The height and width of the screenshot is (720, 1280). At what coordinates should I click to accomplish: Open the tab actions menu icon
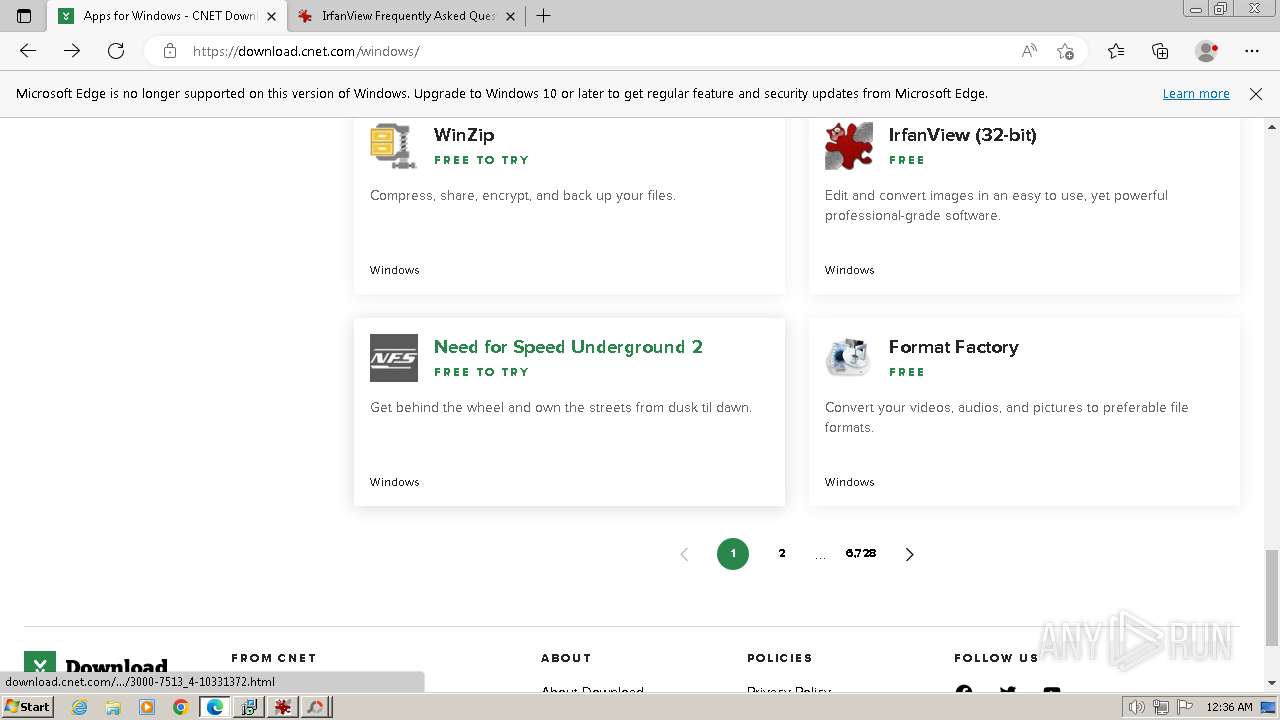click(24, 16)
